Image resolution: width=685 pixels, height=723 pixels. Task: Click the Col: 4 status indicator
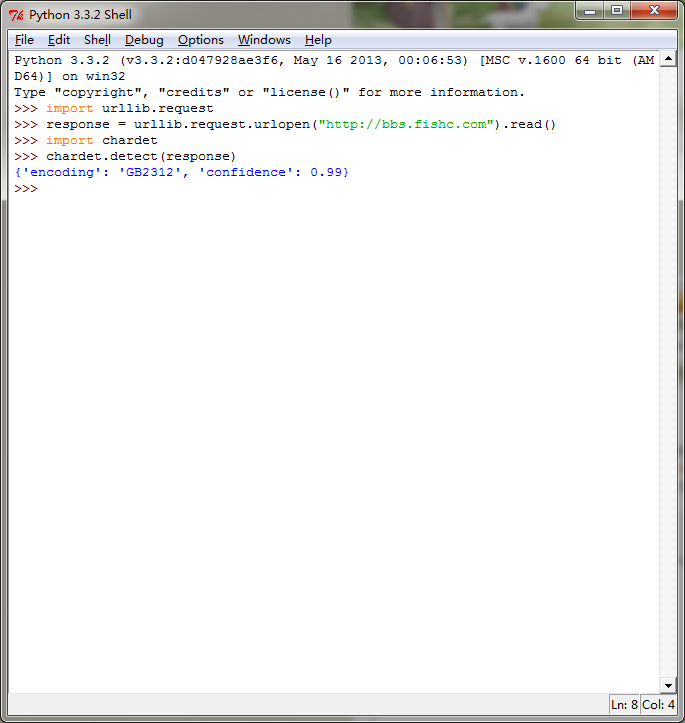click(658, 705)
